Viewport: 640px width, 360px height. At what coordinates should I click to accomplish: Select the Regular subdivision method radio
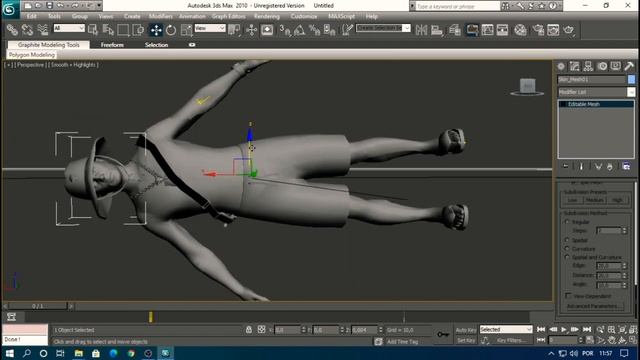(567, 222)
